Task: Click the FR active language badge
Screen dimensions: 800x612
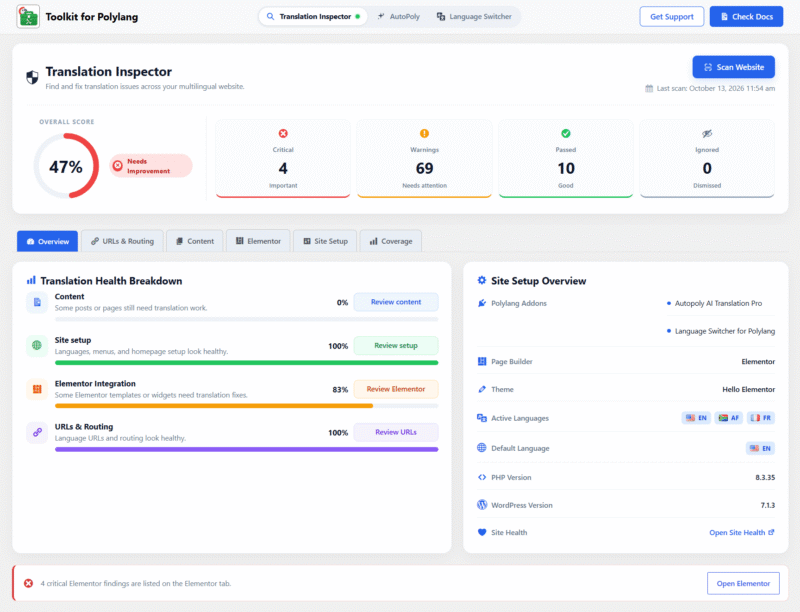Action: (x=761, y=418)
